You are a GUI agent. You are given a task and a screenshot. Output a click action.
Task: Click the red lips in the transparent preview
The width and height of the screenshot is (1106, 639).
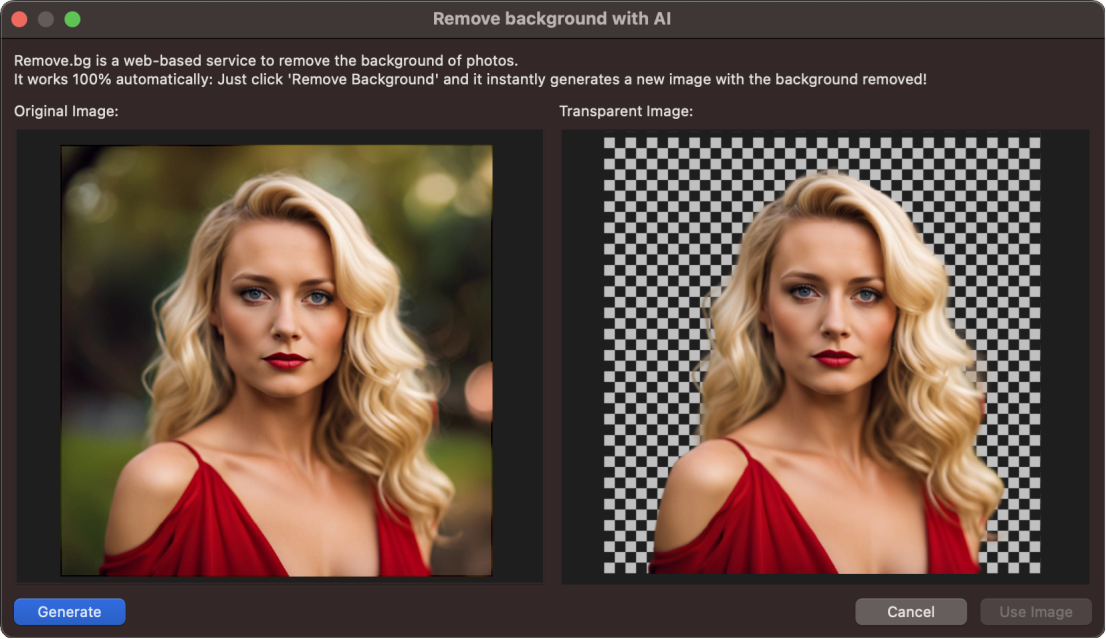834,357
